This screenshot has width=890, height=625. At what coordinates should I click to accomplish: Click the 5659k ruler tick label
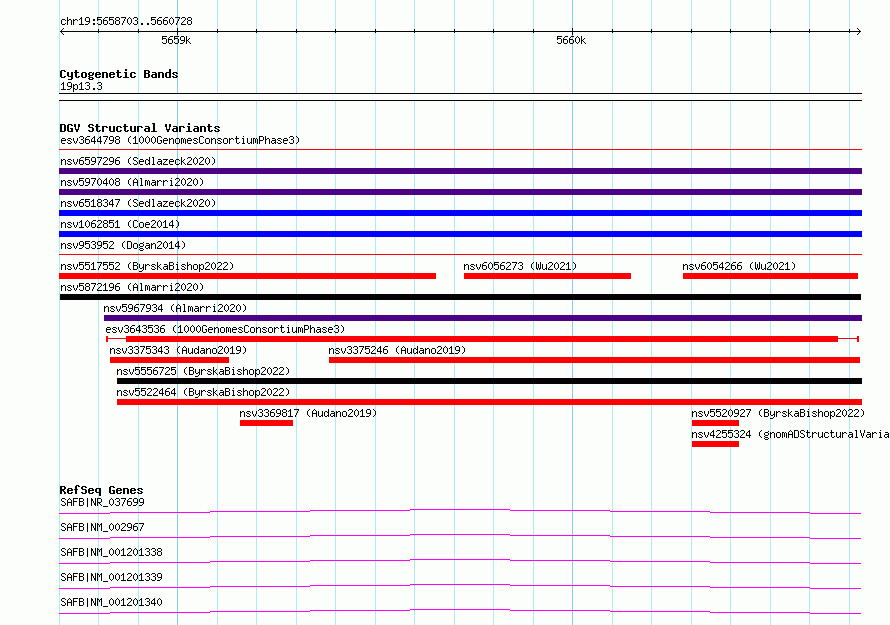pos(176,40)
